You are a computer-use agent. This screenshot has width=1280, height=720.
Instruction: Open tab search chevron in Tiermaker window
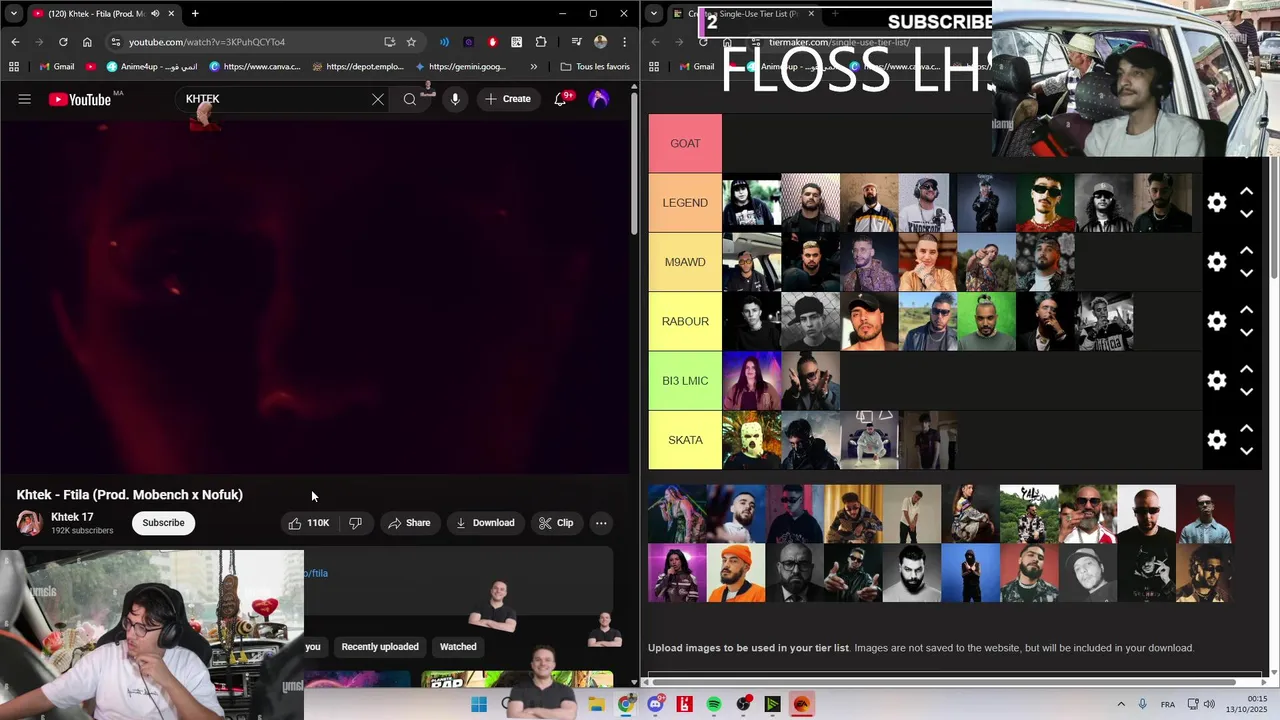653,14
